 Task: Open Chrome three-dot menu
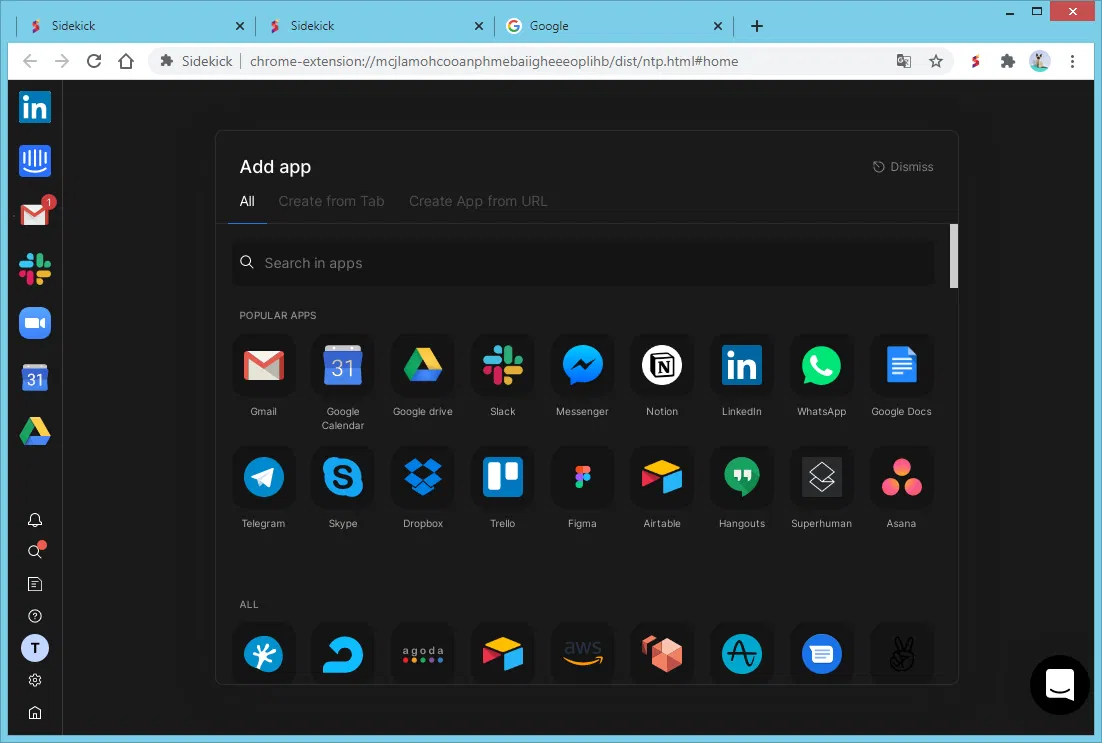(x=1072, y=61)
